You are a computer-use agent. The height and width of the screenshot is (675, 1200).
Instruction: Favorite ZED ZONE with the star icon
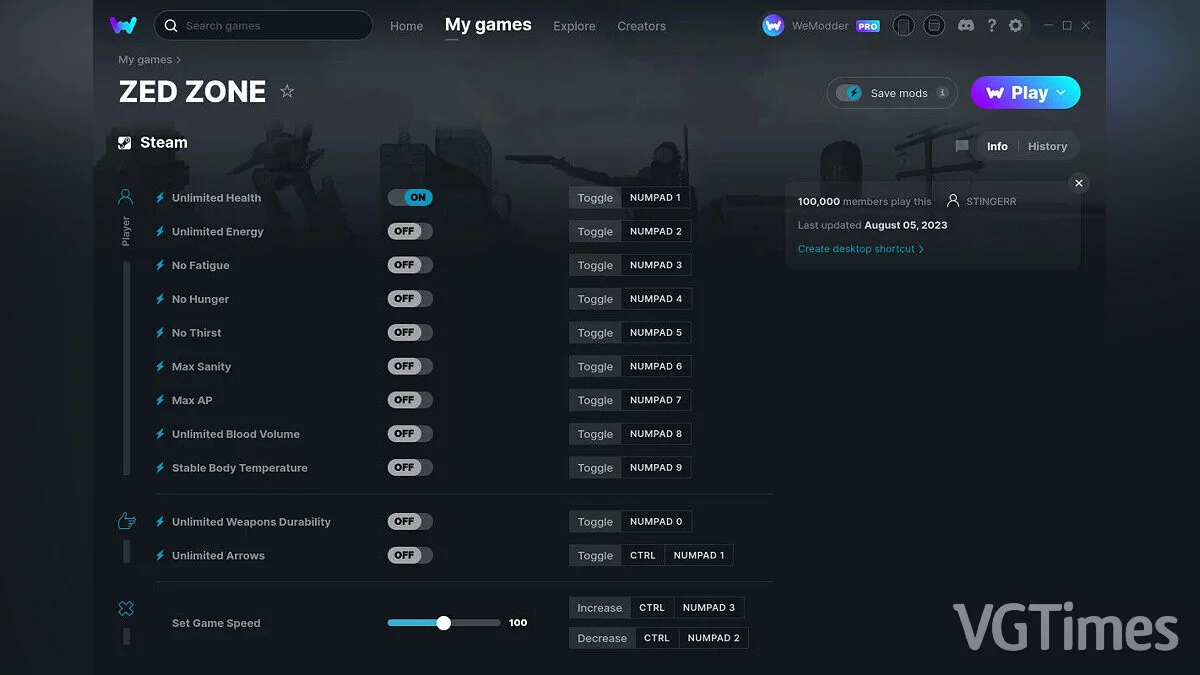point(287,92)
